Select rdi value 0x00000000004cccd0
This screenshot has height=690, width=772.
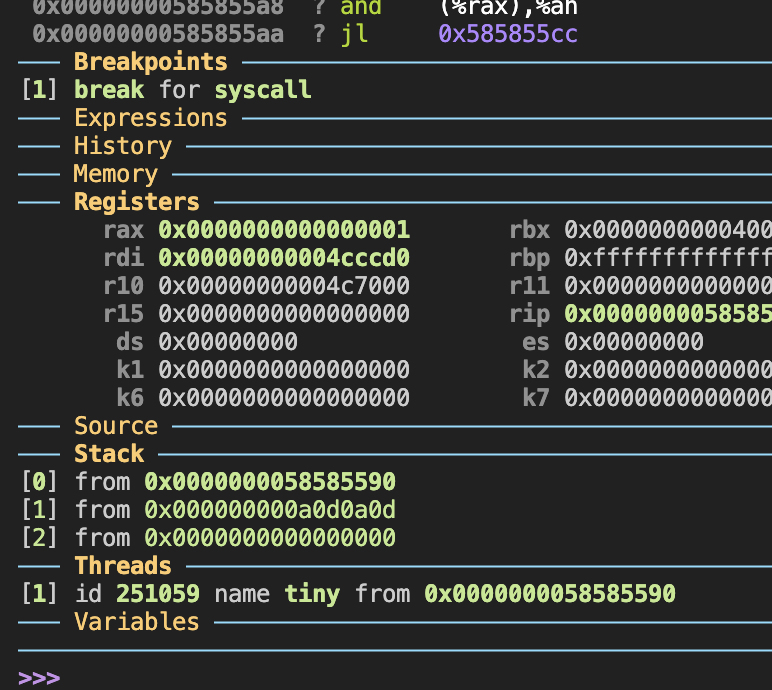click(x=284, y=258)
